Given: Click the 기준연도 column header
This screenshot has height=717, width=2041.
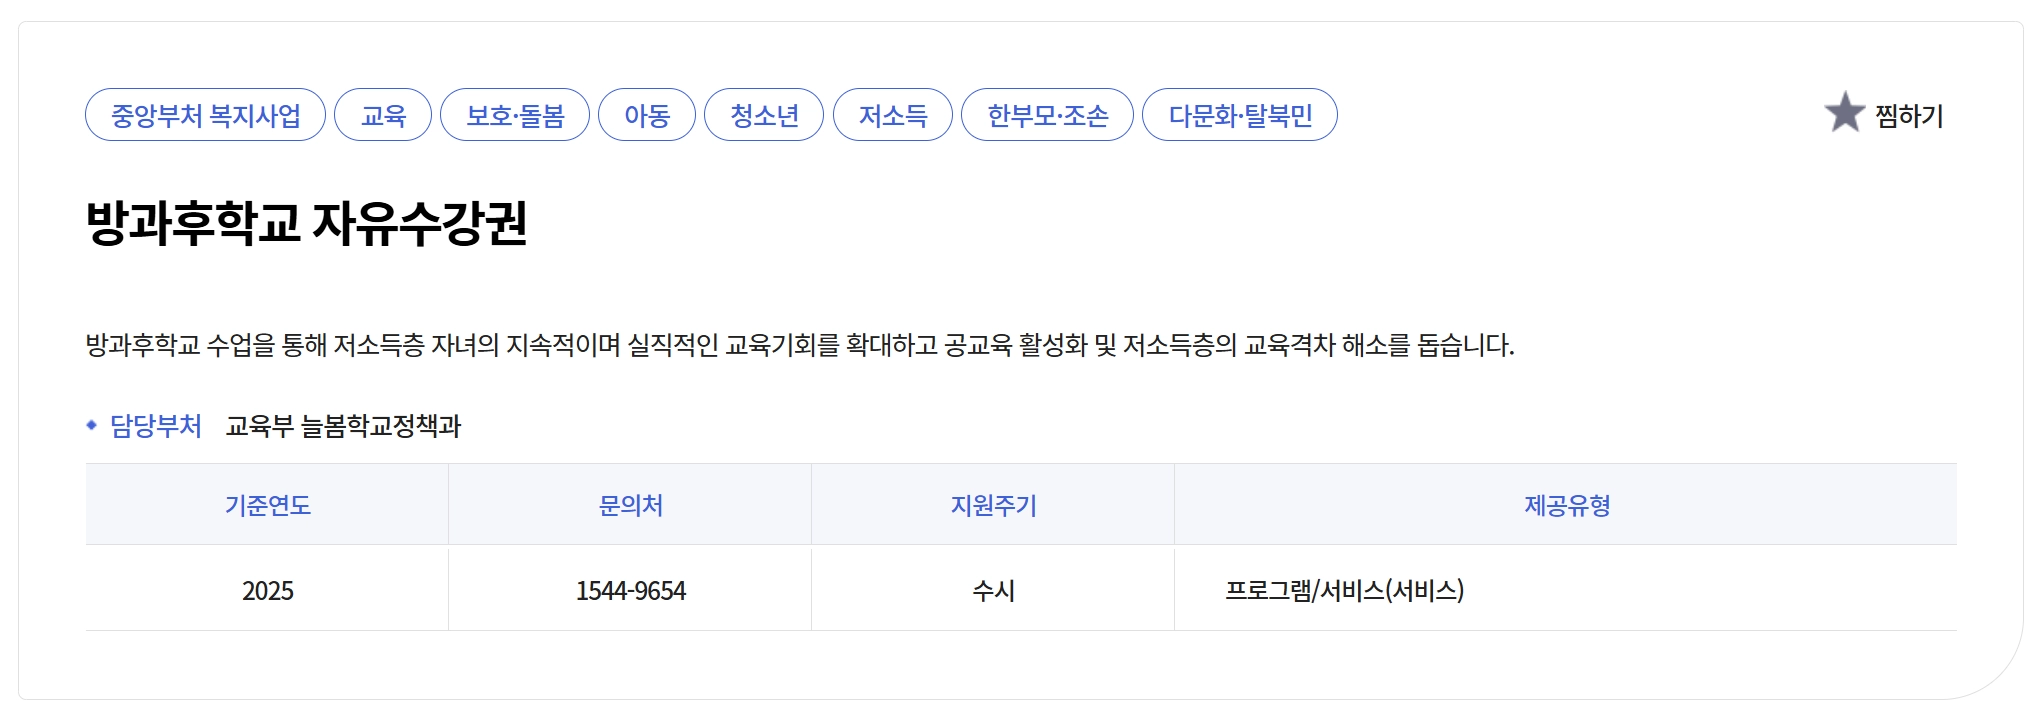Looking at the screenshot, I should (266, 506).
